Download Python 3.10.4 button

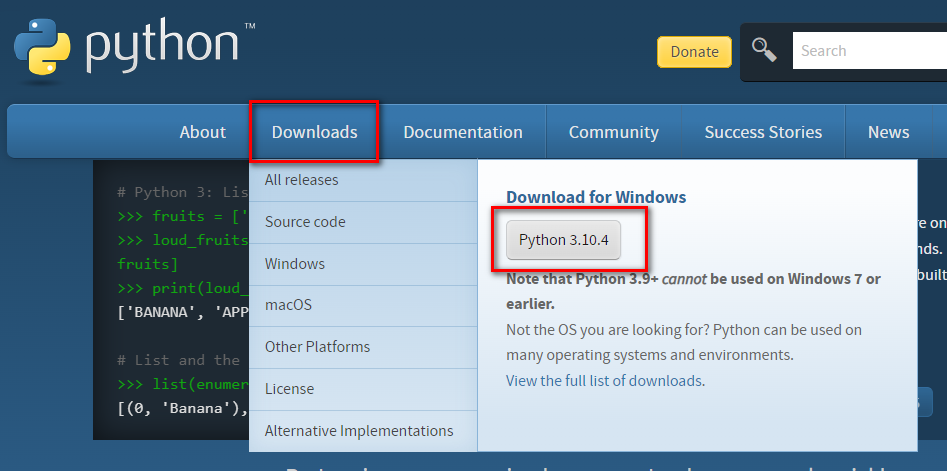563,240
